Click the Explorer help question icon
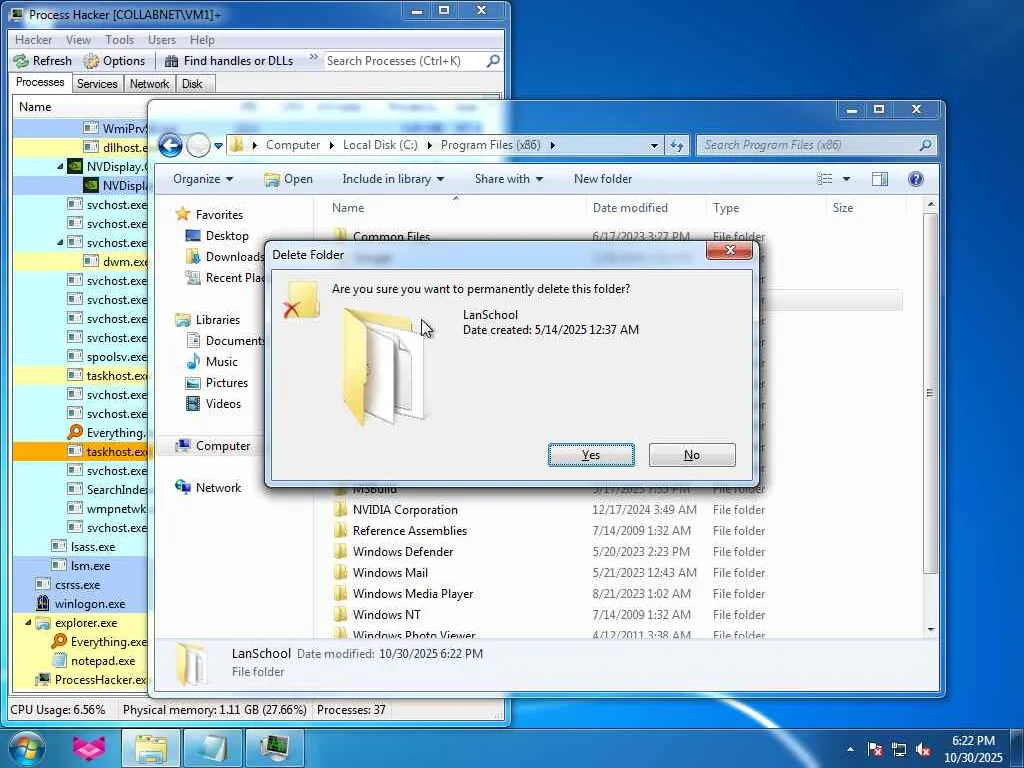This screenshot has height=768, width=1024. pyautogui.click(x=916, y=179)
